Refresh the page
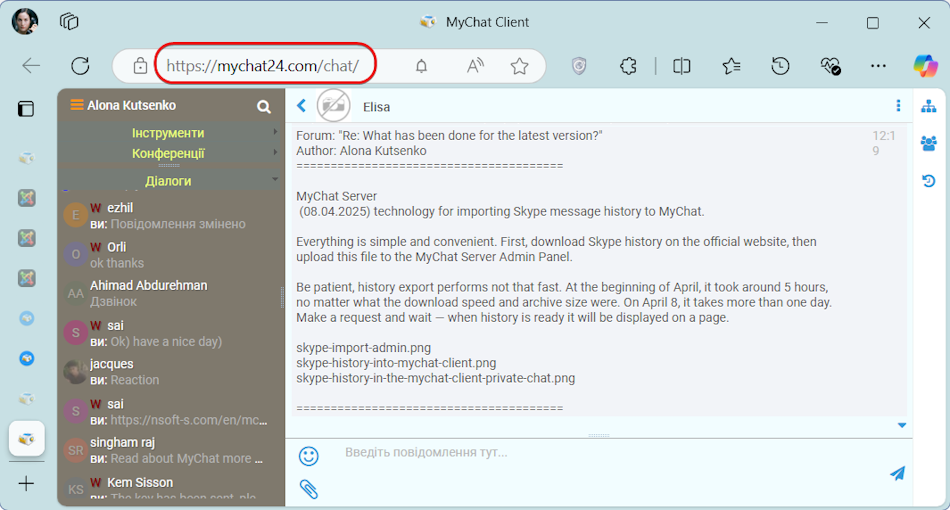This screenshot has height=510, width=950. click(x=80, y=65)
